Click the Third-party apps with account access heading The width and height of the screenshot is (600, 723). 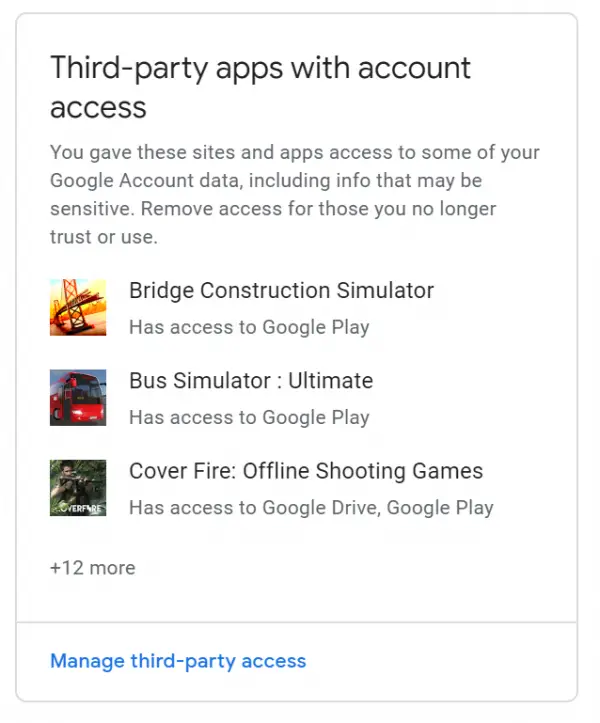tap(260, 87)
